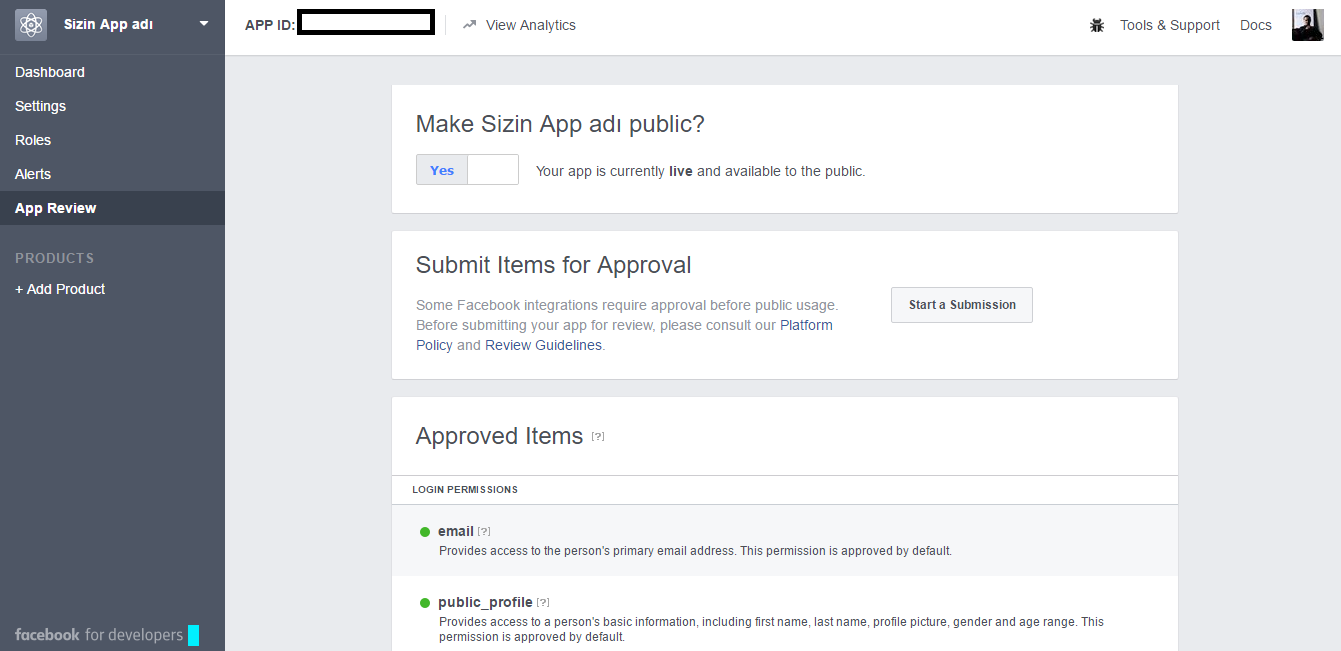1341x651 pixels.
Task: Click the bug report icon
Action: click(1097, 26)
